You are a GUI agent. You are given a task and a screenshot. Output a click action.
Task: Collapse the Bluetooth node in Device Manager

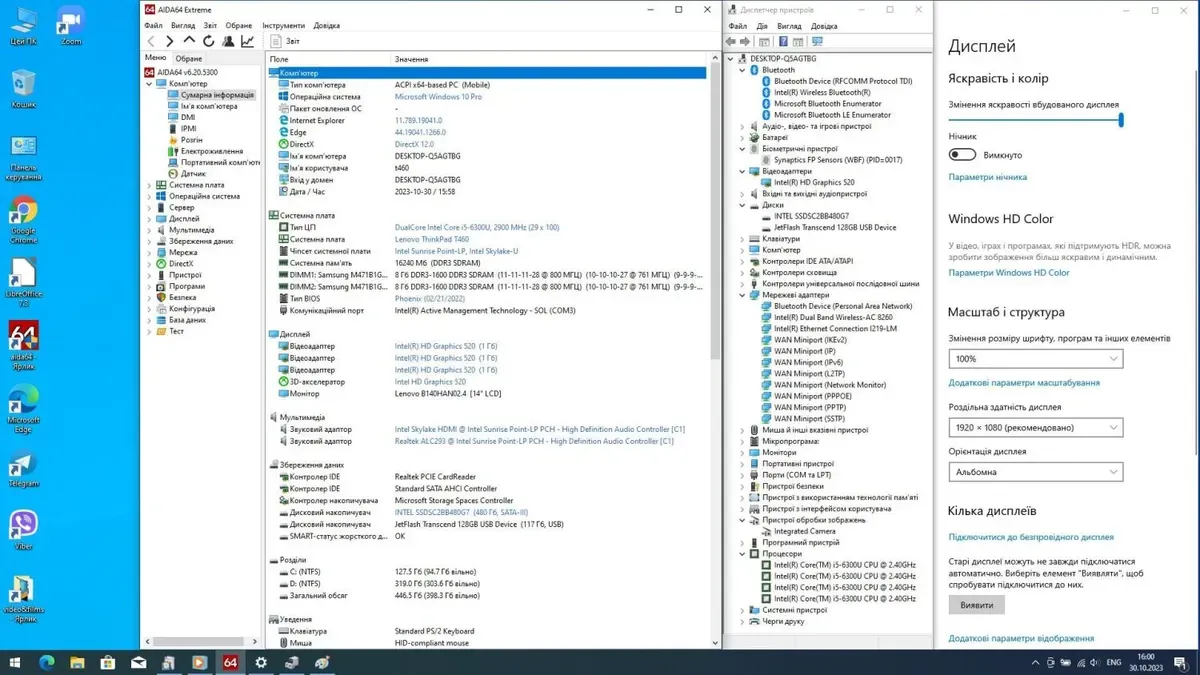coord(742,70)
